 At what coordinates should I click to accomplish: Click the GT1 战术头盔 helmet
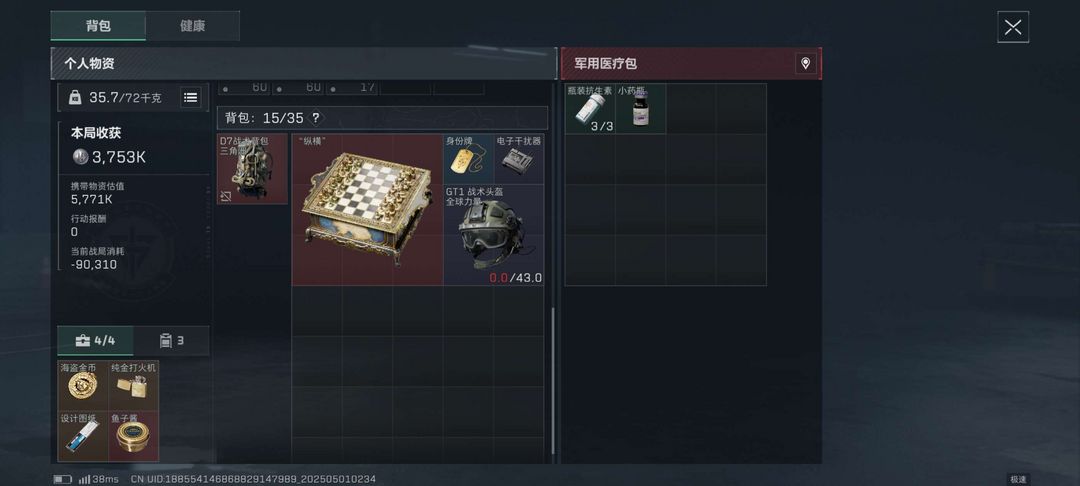(494, 235)
